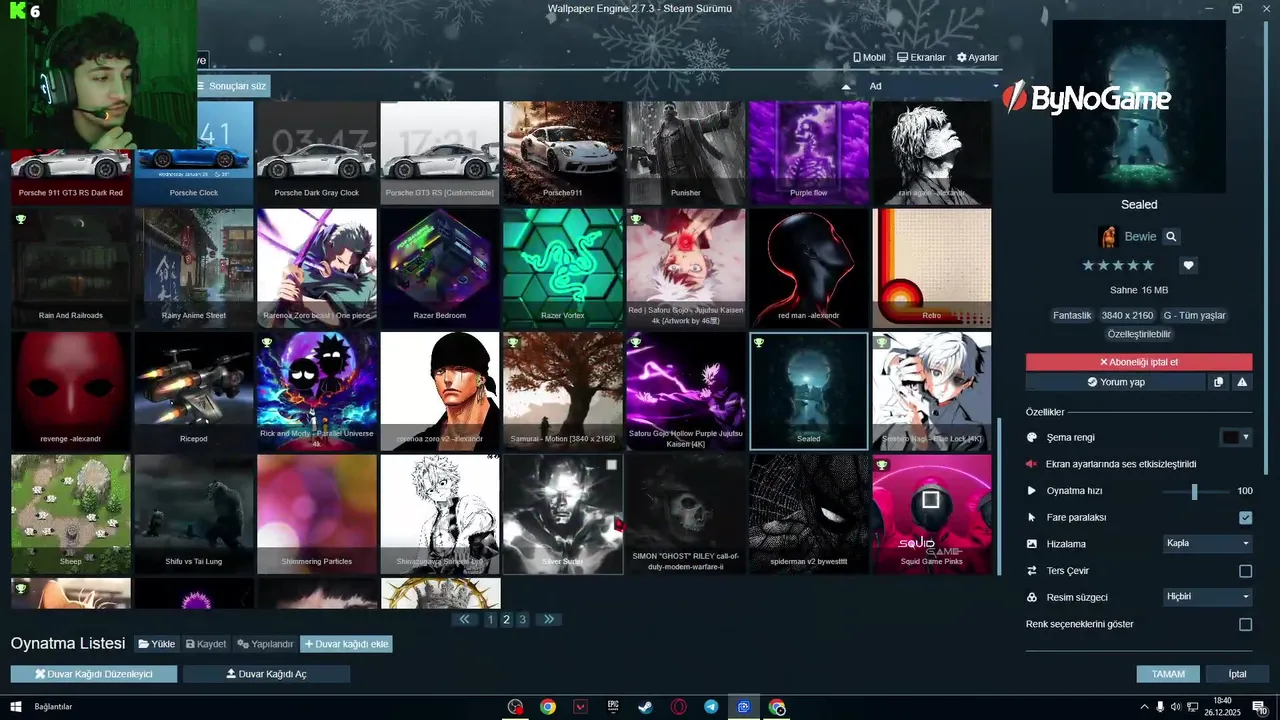
Task: Select the Porsche911 wallpaper thumbnail
Action: [563, 152]
